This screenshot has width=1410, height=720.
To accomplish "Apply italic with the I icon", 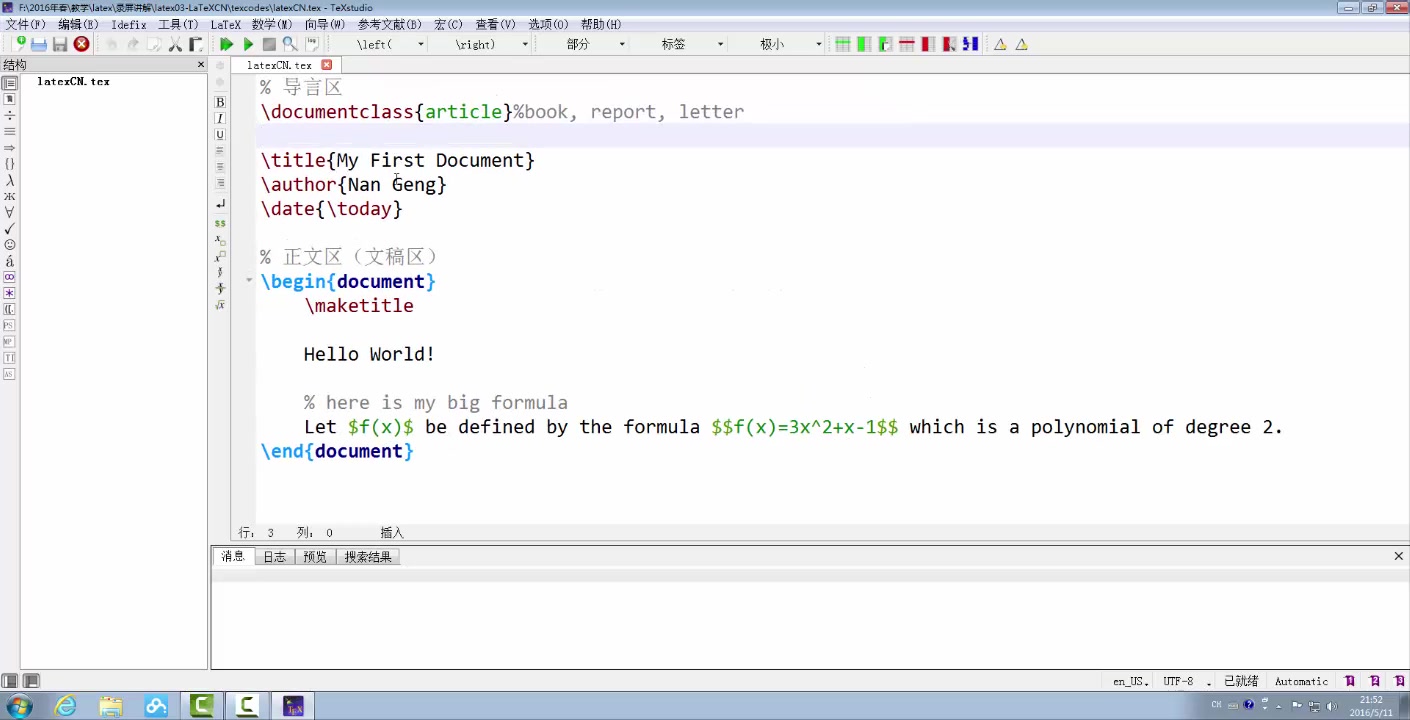I will (x=220, y=118).
